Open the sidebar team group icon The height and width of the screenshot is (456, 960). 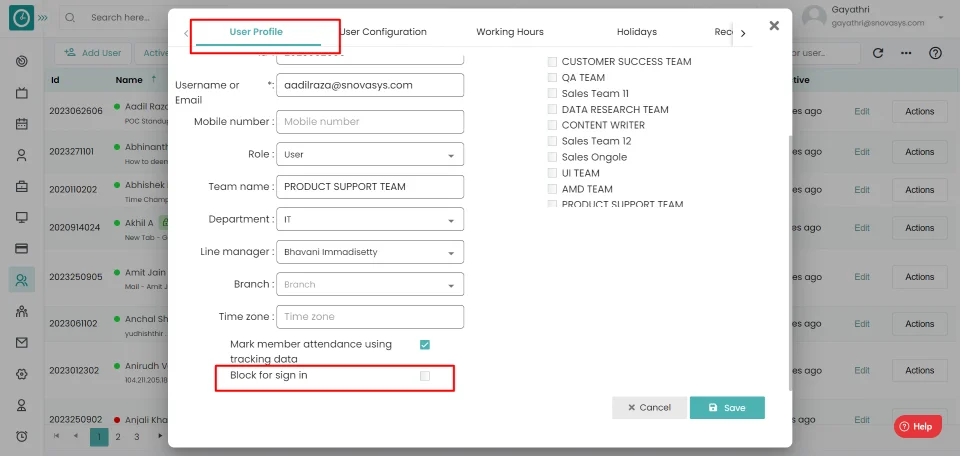point(22,312)
